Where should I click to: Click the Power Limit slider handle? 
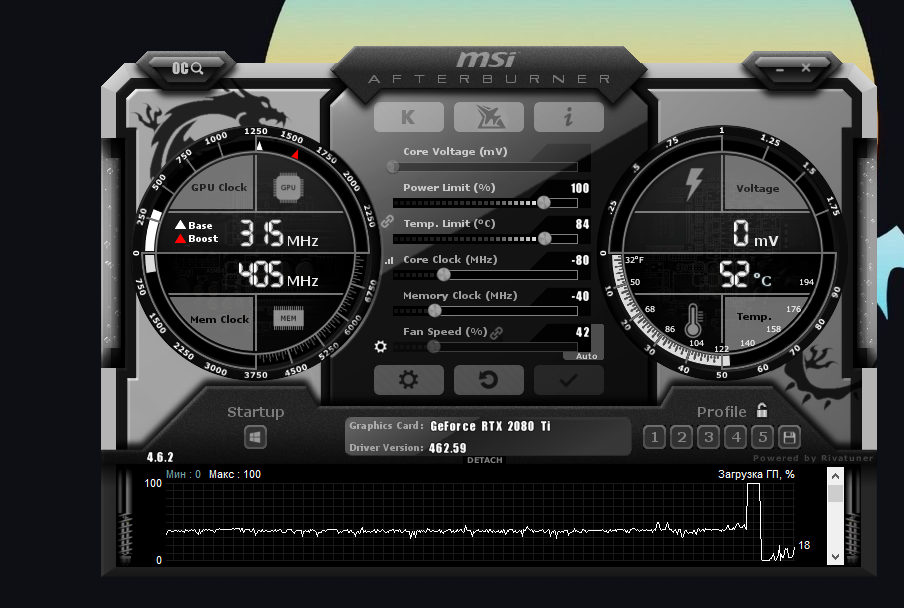[543, 202]
